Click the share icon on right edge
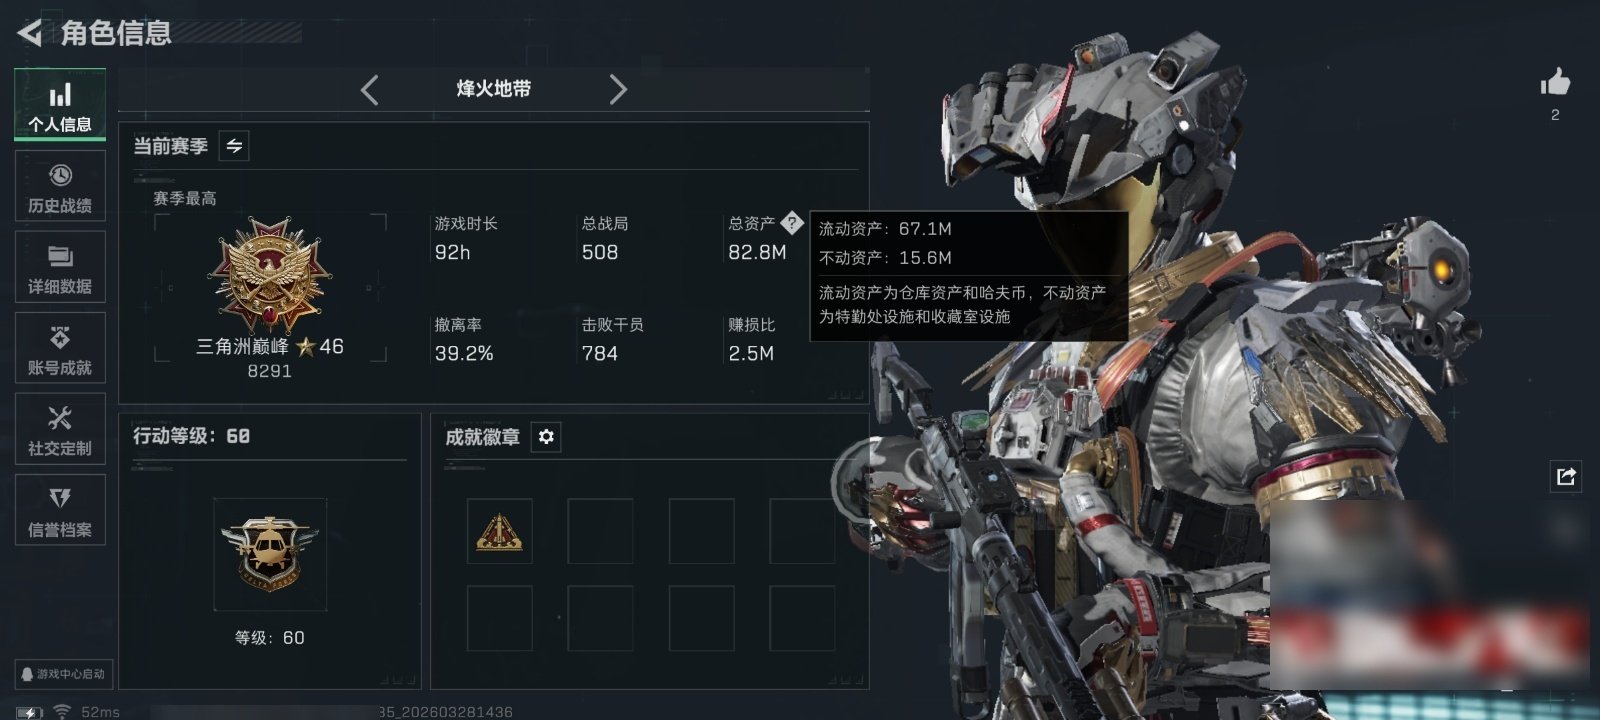The height and width of the screenshot is (720, 1600). (x=1566, y=476)
